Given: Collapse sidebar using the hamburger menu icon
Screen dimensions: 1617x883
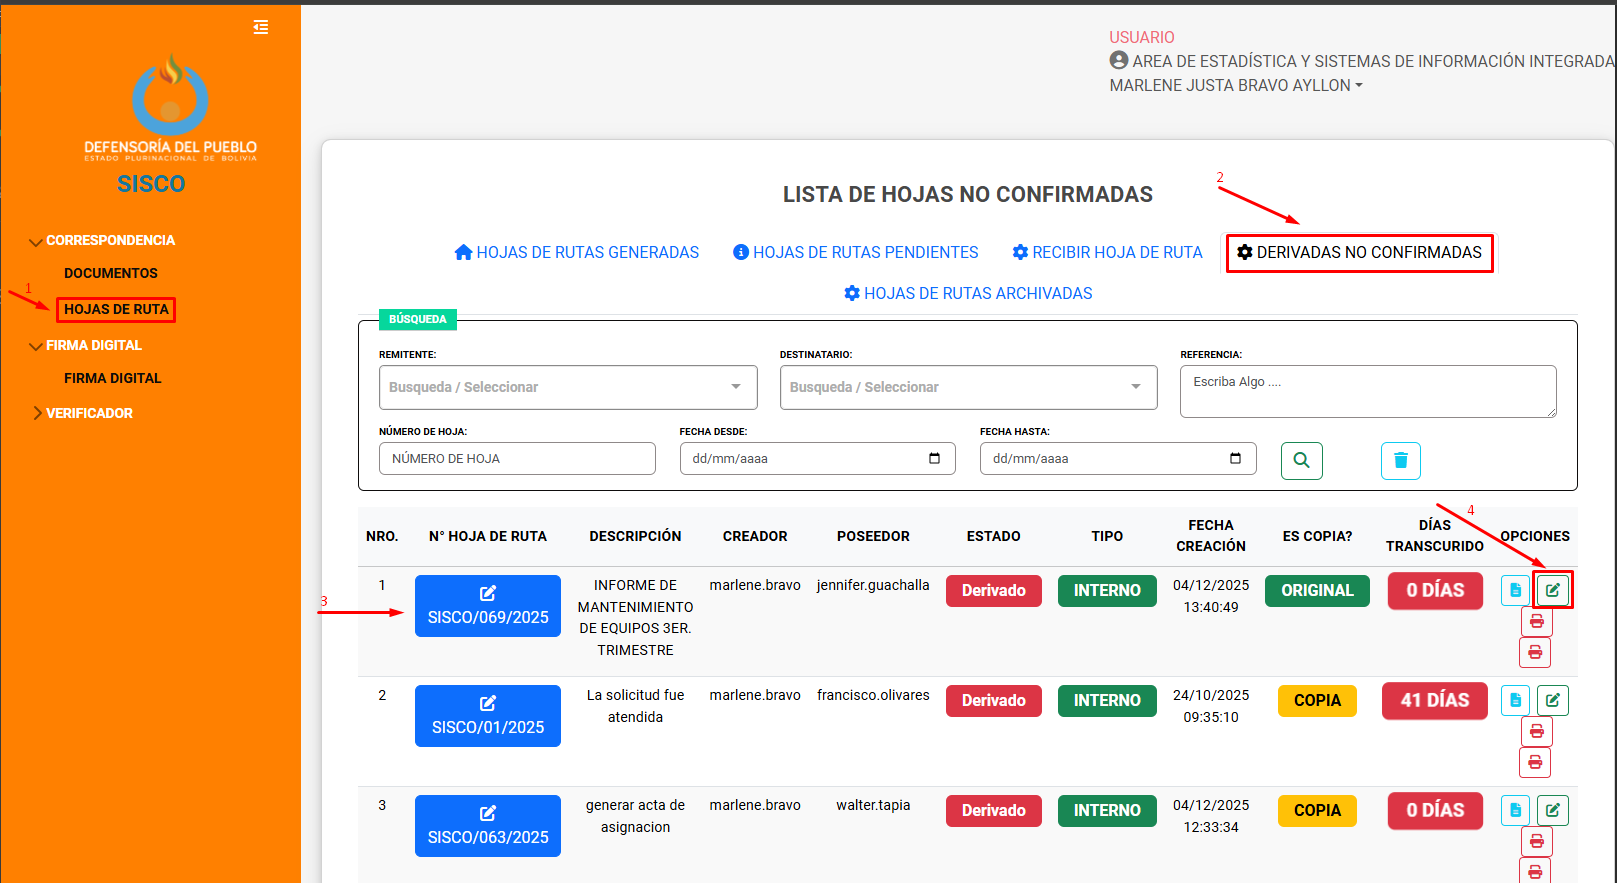Looking at the screenshot, I should point(261,27).
